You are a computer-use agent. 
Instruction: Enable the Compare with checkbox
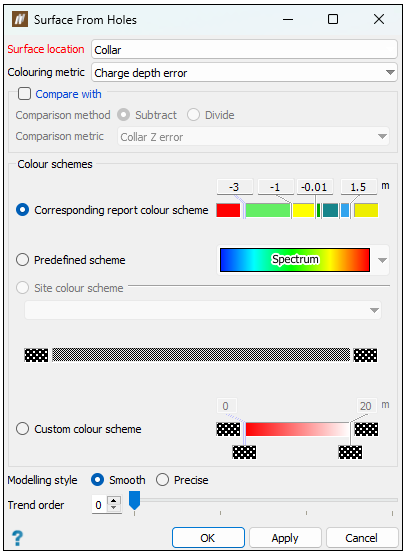click(x=25, y=94)
